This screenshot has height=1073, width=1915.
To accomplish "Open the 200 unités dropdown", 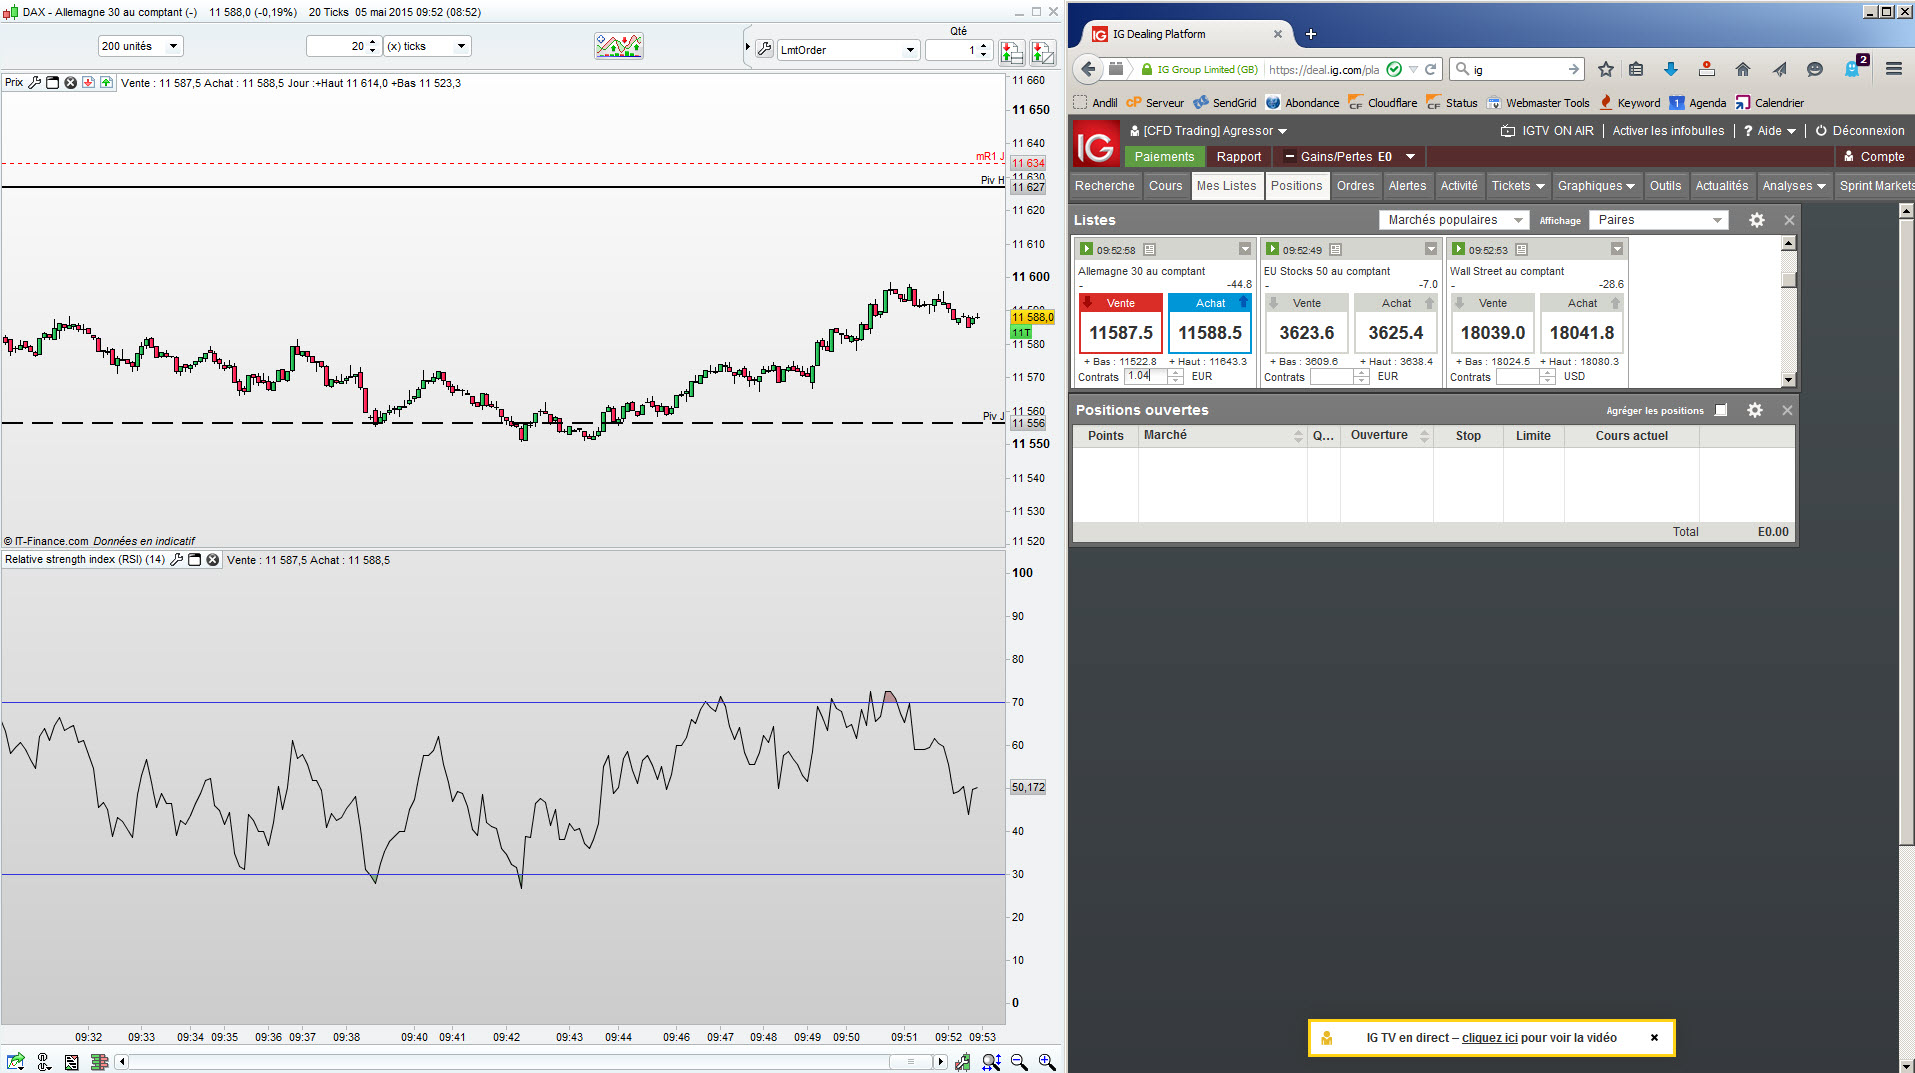I will point(140,46).
